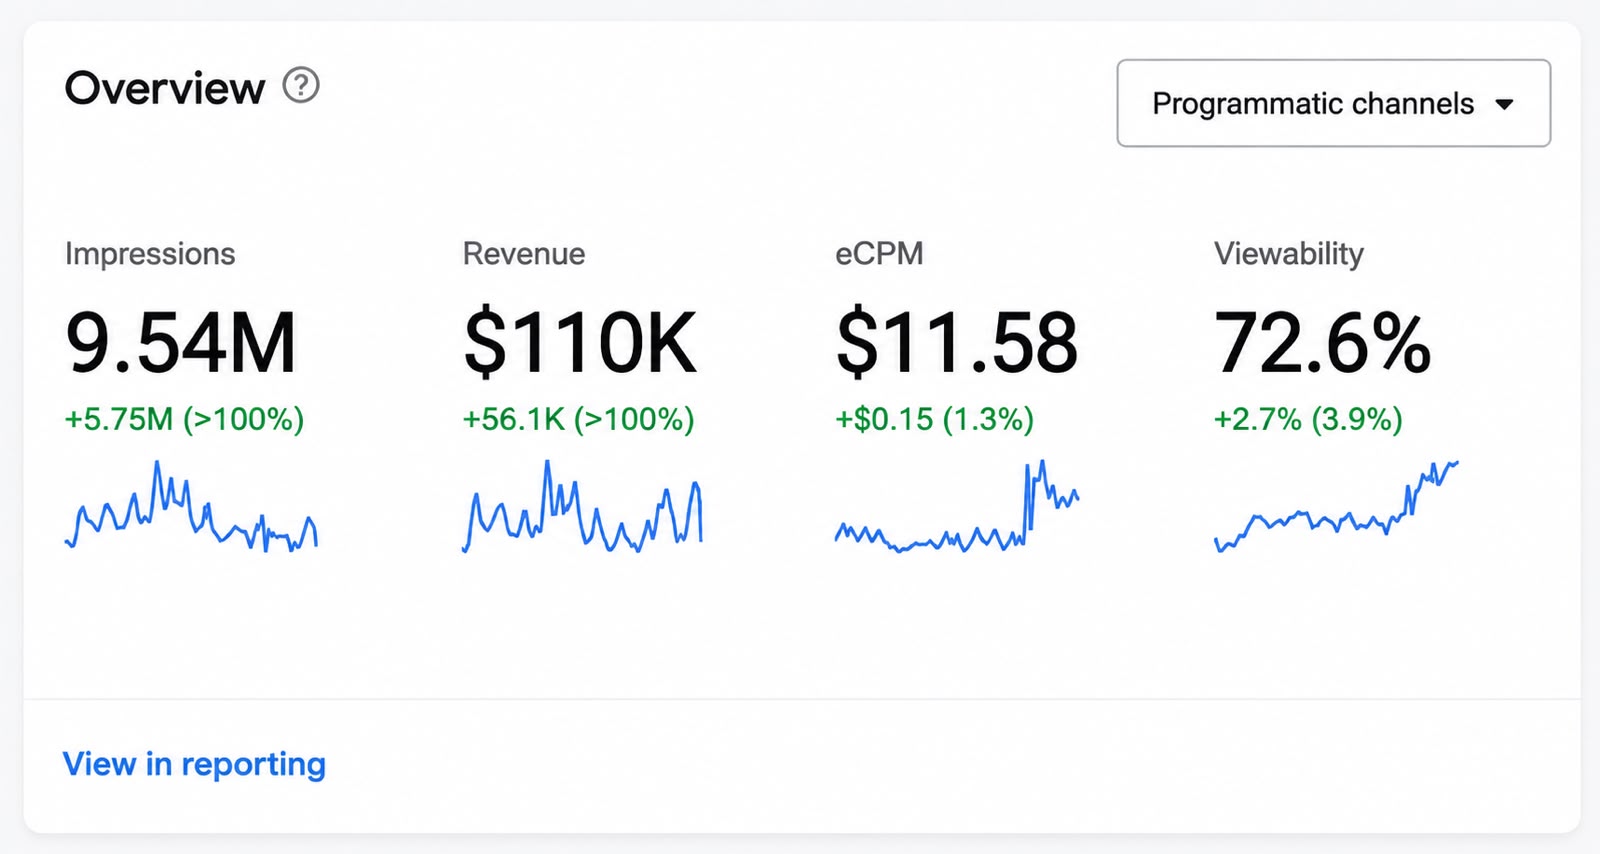Select the 9.54M impressions value

(x=181, y=343)
